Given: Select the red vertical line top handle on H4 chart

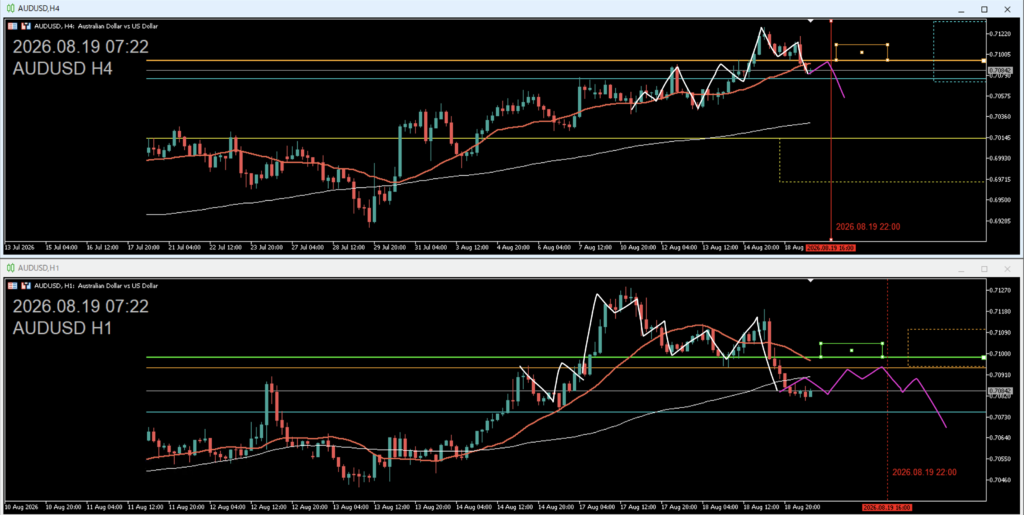Looking at the screenshot, I should [x=831, y=21].
